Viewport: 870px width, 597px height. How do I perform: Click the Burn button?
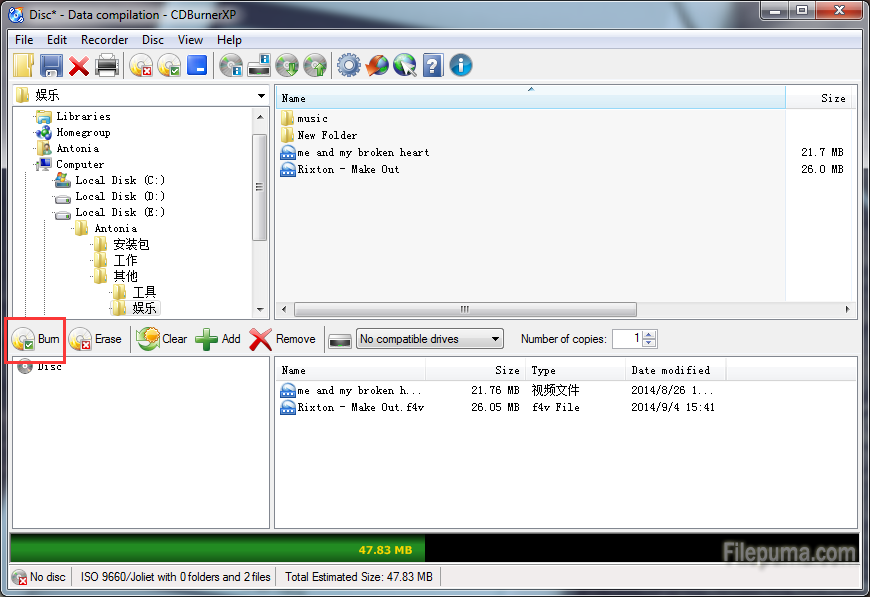coord(37,339)
